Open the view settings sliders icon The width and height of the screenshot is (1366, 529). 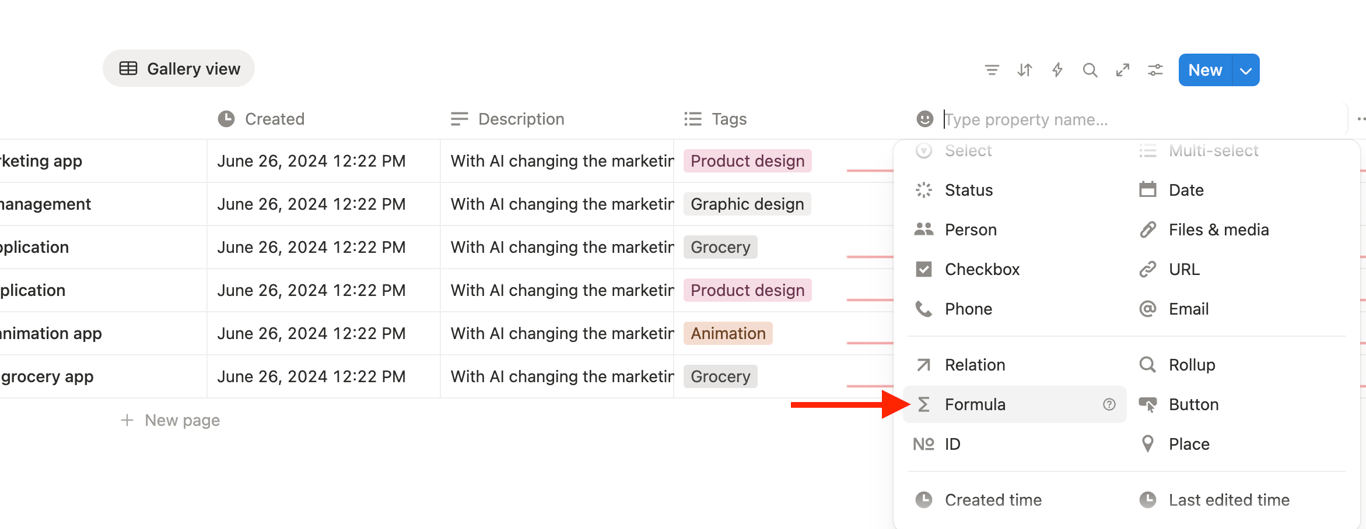[x=1155, y=70]
